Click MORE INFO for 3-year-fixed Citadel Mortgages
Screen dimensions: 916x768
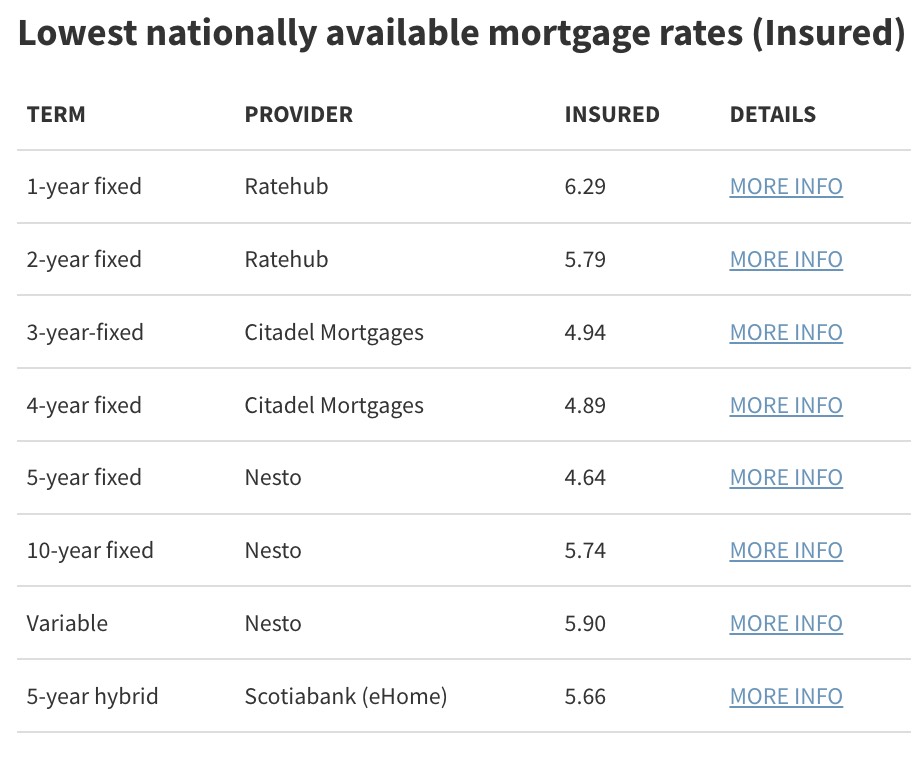786,333
